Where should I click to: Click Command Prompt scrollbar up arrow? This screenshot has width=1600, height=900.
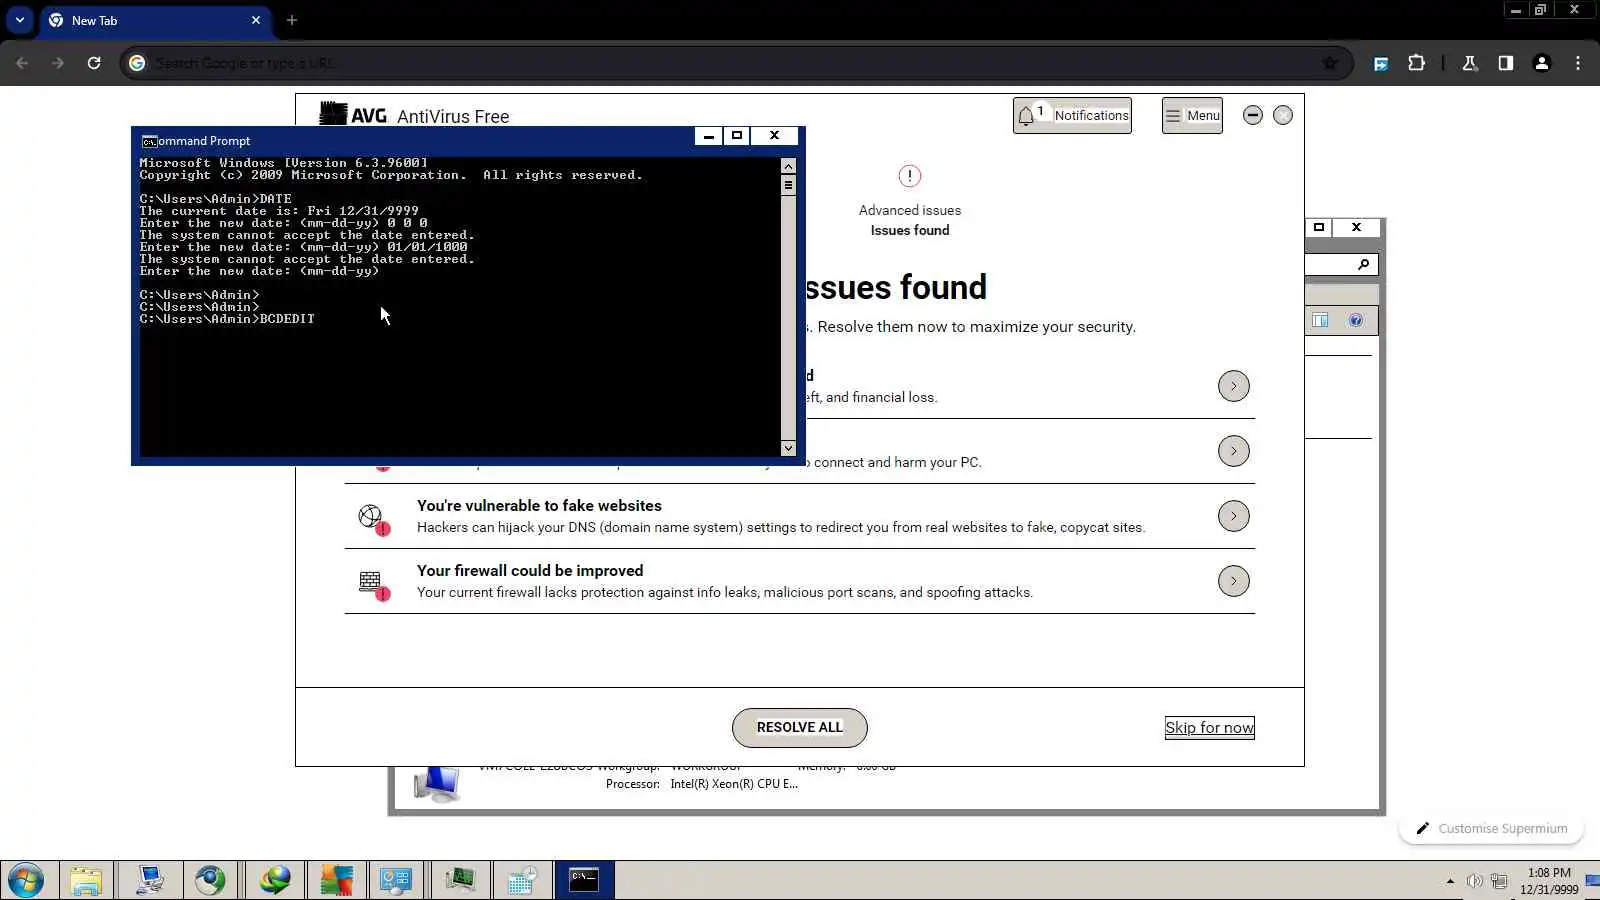click(788, 166)
